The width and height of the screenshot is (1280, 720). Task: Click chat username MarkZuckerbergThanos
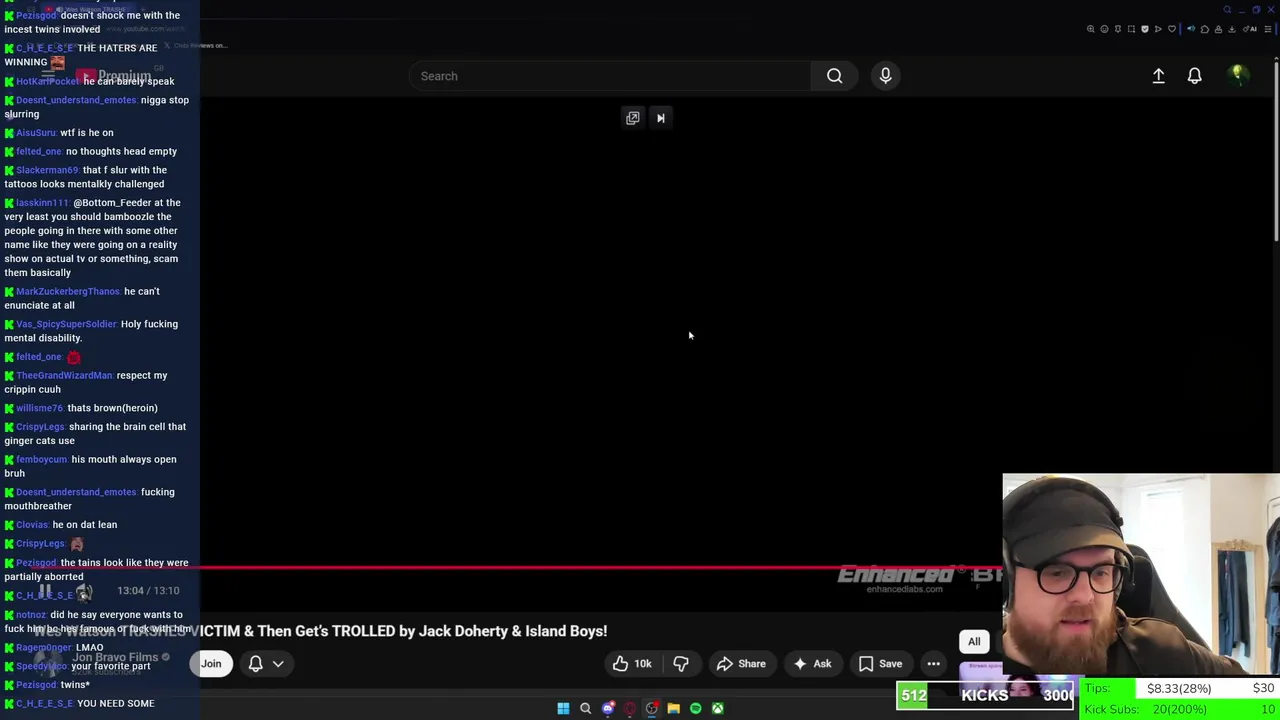(x=68, y=292)
